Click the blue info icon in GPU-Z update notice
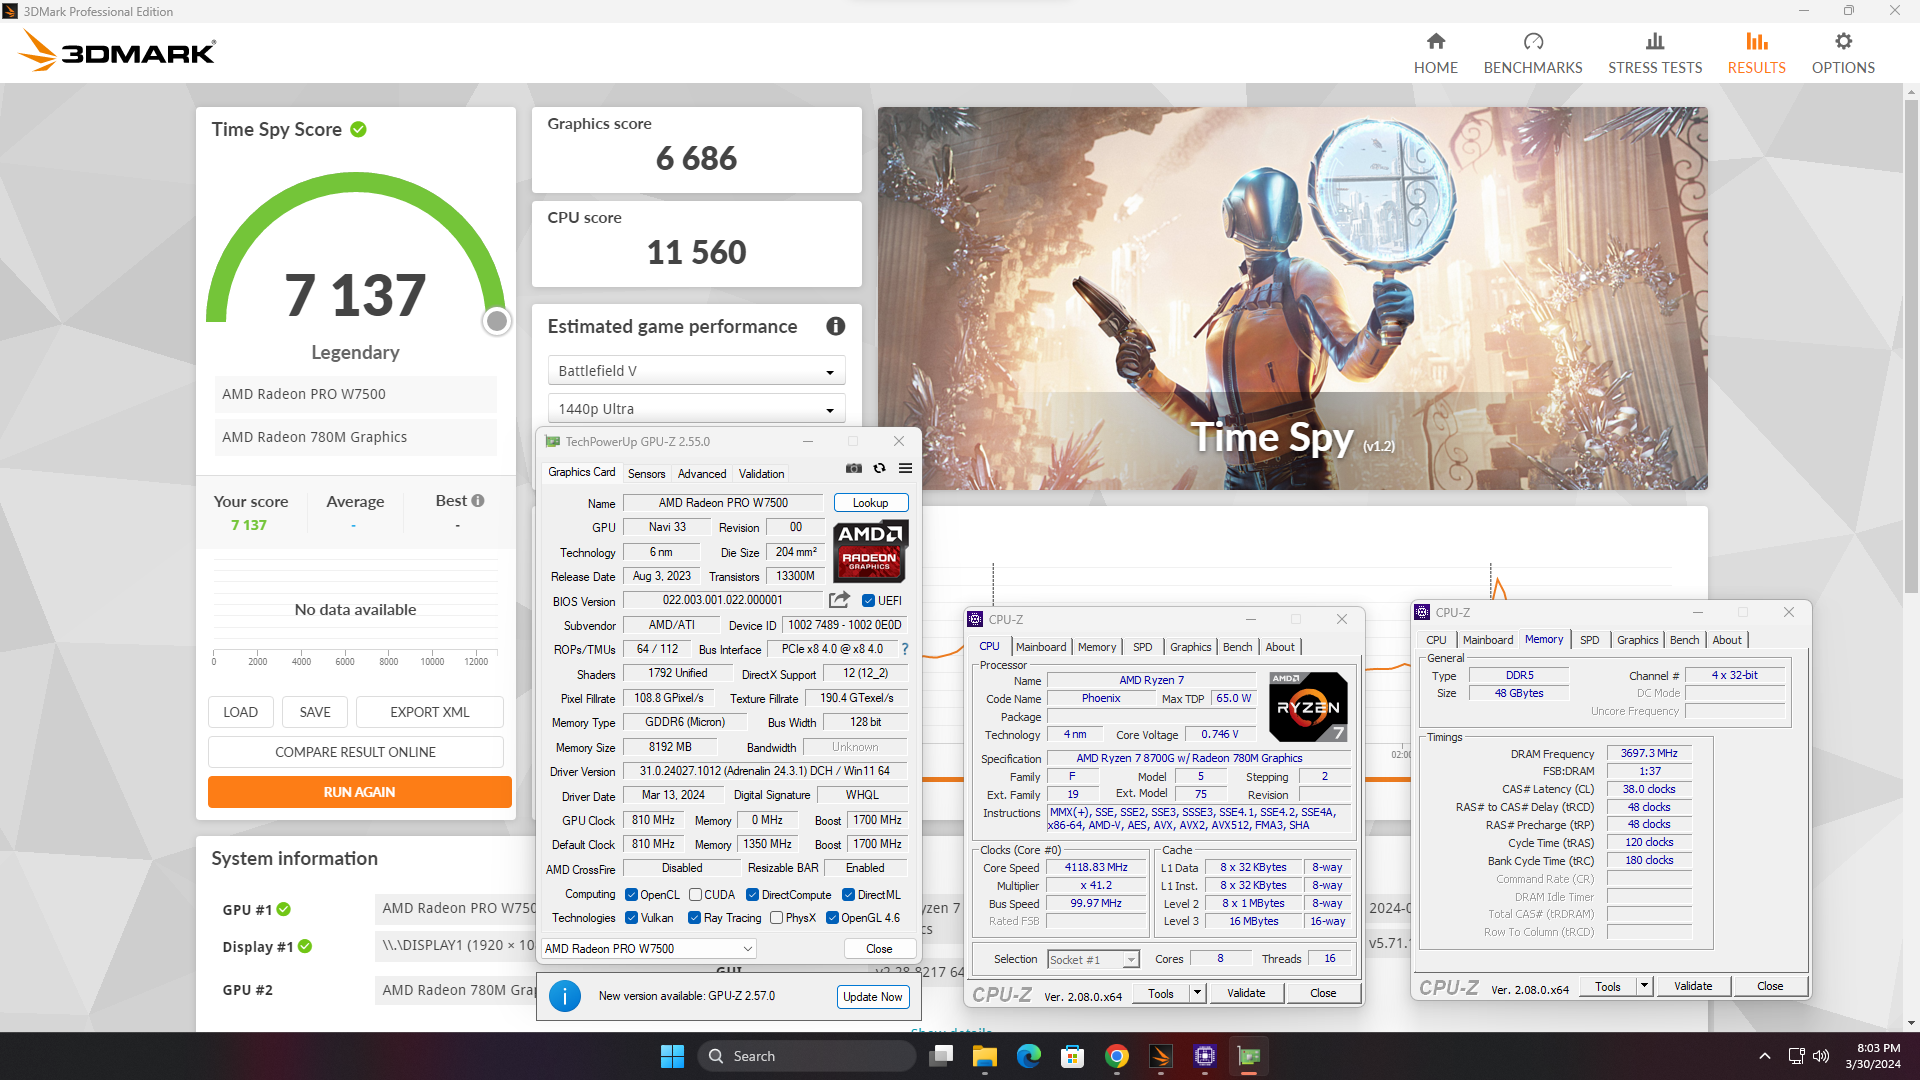 (x=565, y=996)
